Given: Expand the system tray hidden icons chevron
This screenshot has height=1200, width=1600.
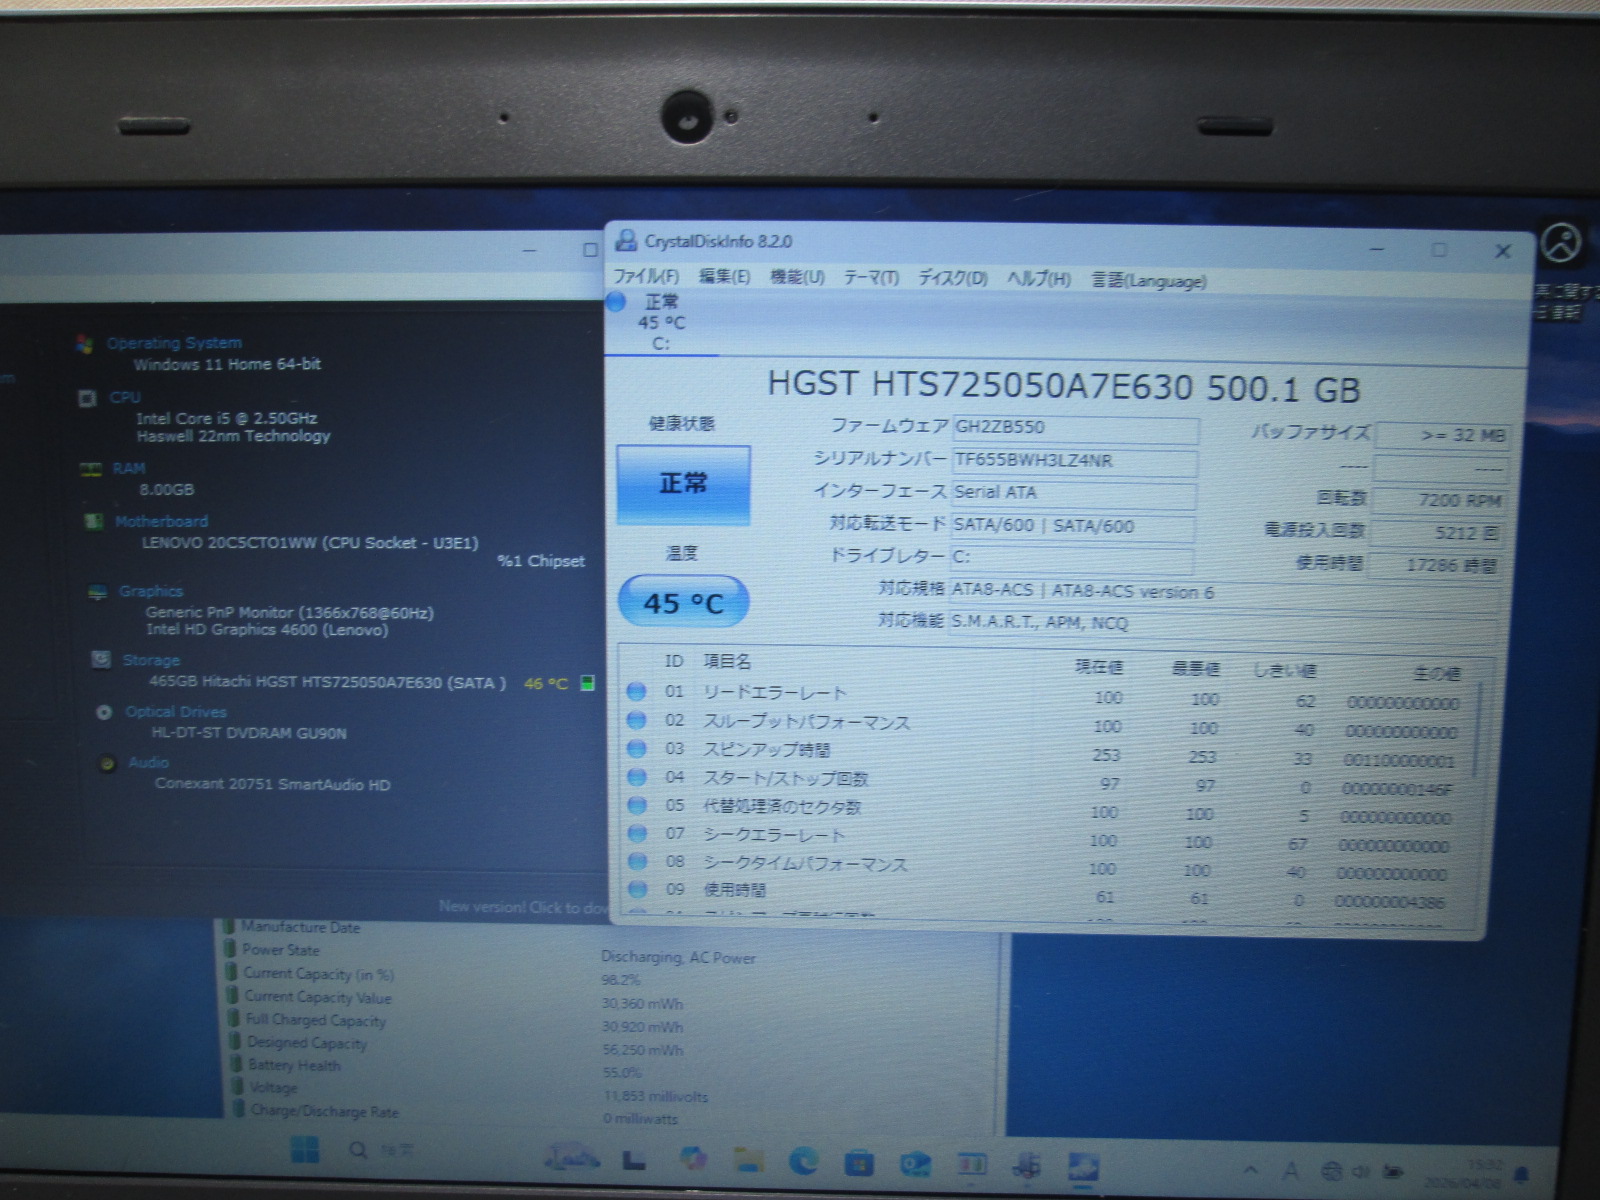Looking at the screenshot, I should click(x=1251, y=1169).
